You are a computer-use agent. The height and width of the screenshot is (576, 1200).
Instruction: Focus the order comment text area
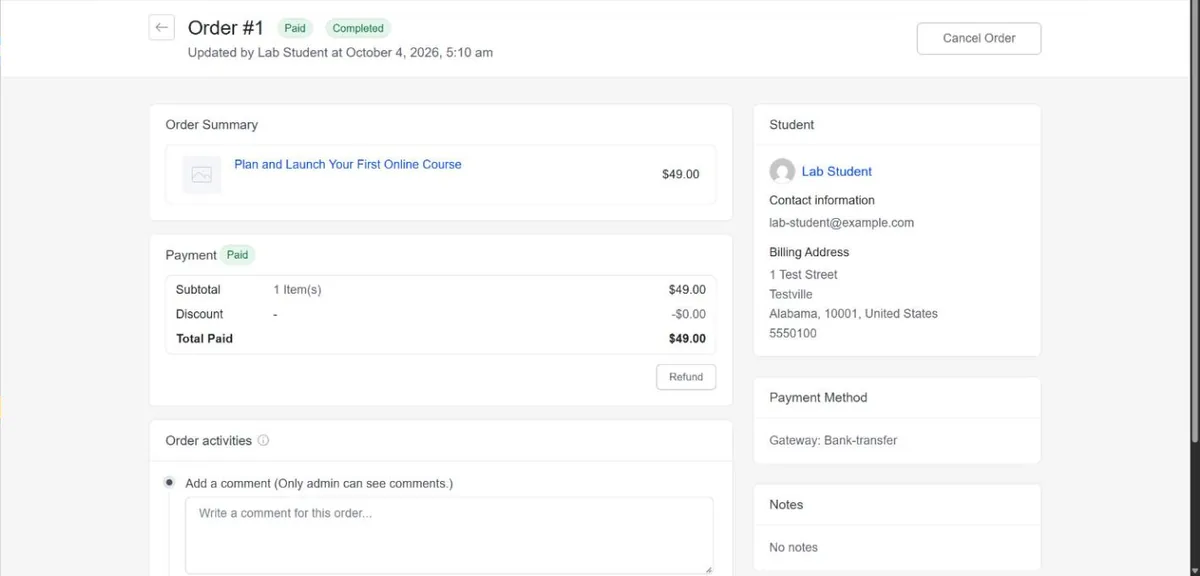click(x=450, y=535)
